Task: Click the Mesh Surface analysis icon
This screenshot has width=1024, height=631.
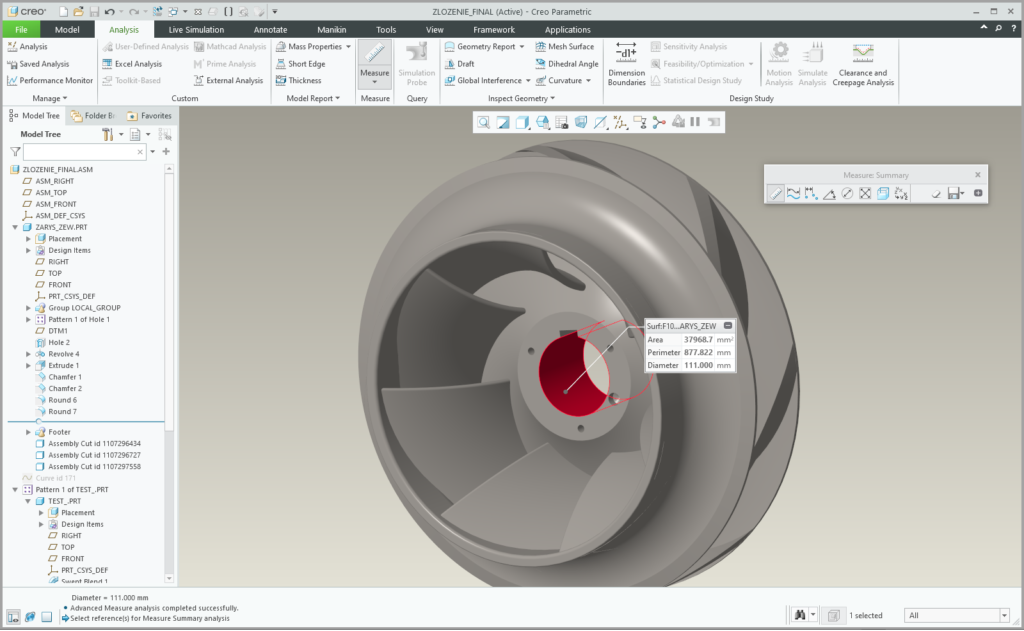Action: [x=565, y=46]
